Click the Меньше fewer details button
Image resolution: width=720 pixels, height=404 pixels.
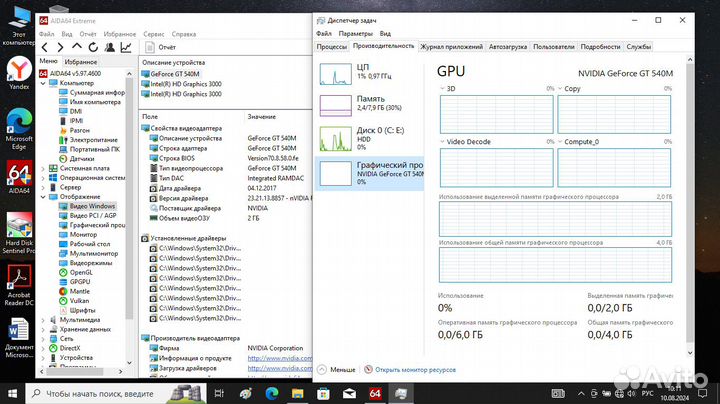(x=337, y=370)
